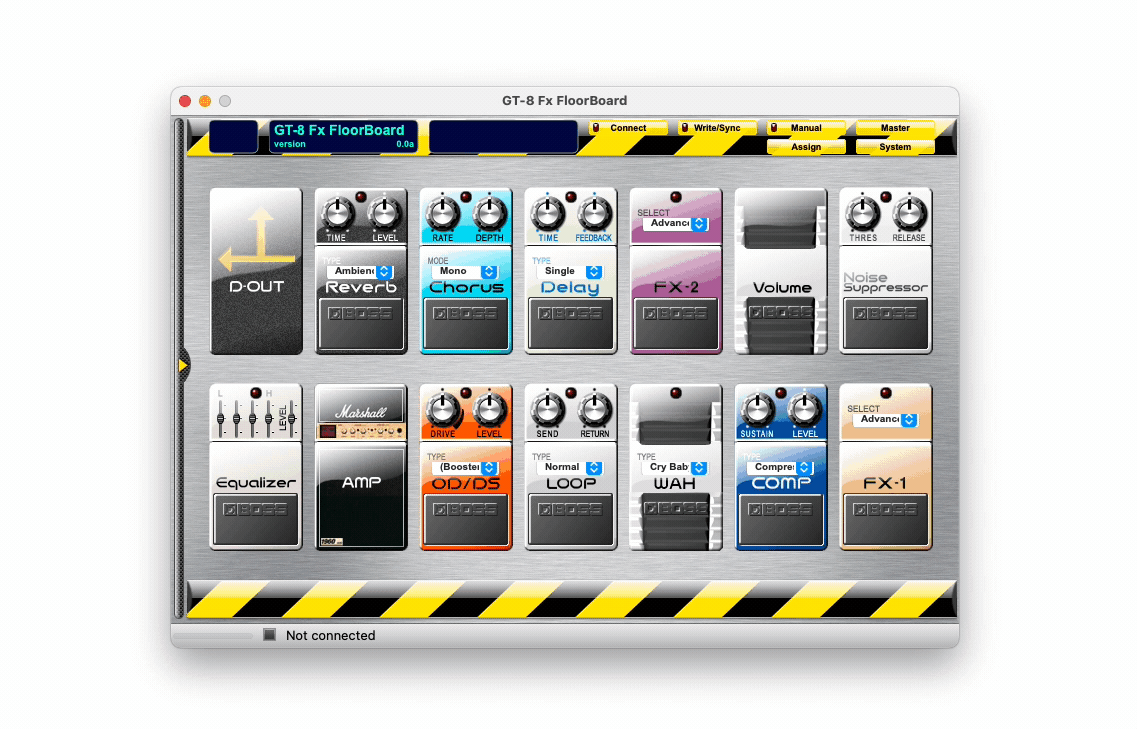Image resolution: width=1137 pixels, height=729 pixels.
Task: Open the FX-2 SELECT dropdown
Action: pyautogui.click(x=675, y=223)
